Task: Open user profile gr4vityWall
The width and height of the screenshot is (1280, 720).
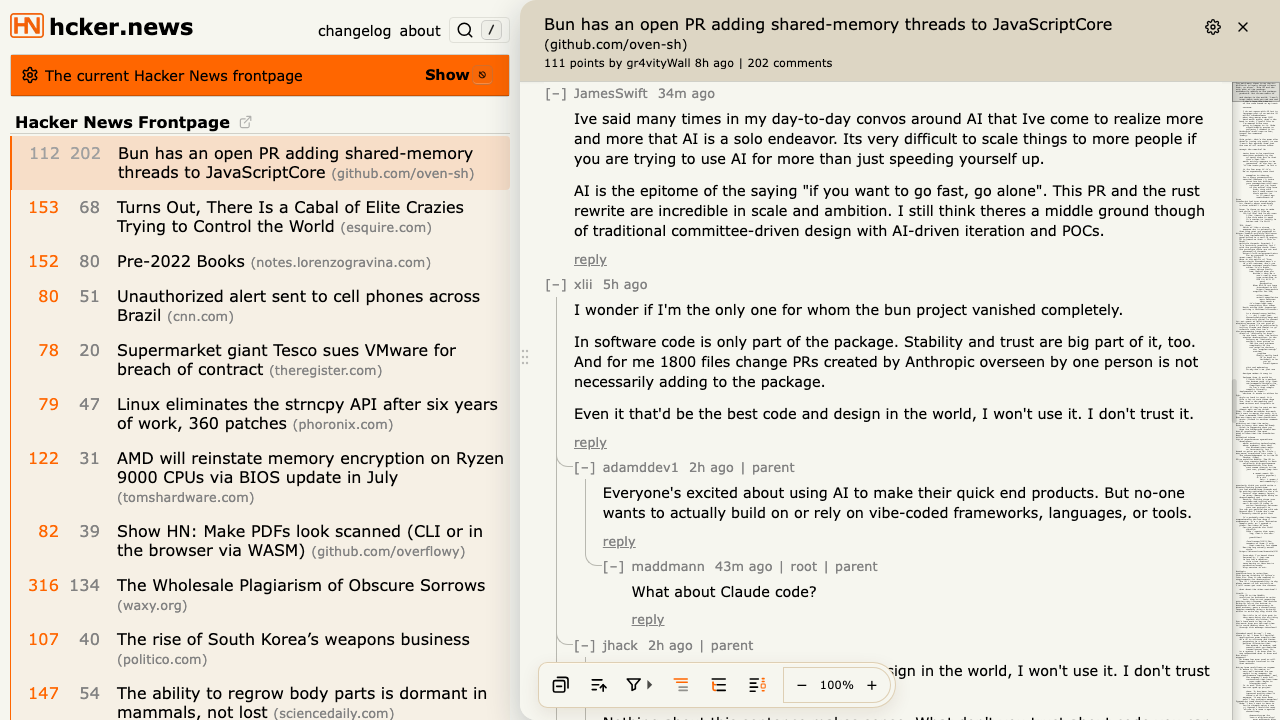Action: point(658,63)
